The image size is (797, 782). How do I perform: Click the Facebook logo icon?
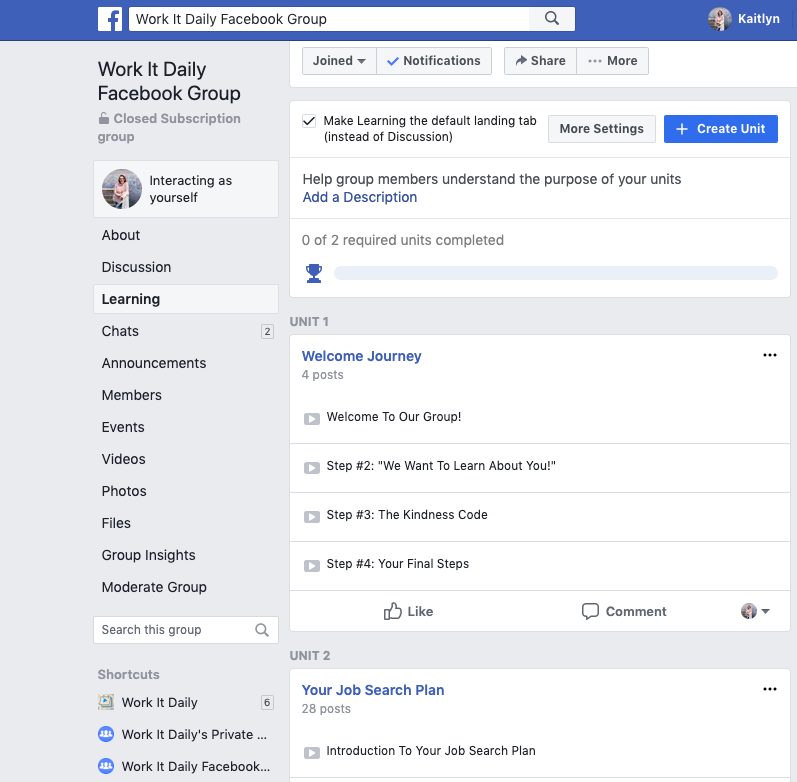110,19
